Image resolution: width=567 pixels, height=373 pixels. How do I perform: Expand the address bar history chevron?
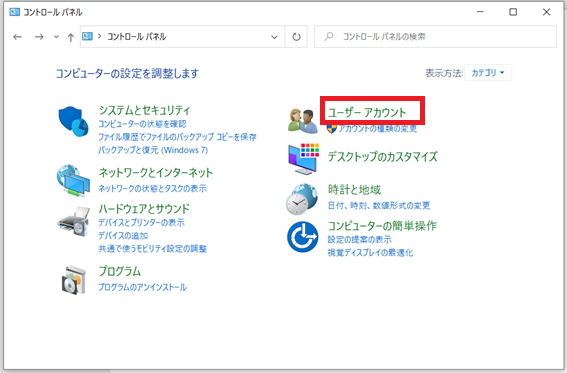[274, 37]
